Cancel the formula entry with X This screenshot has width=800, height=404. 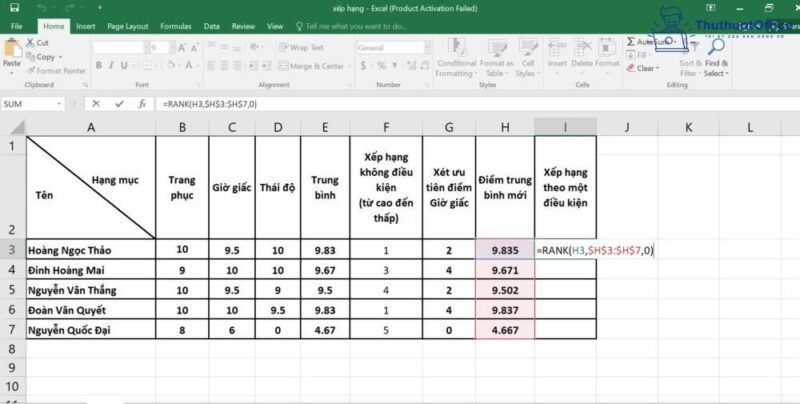(96, 104)
